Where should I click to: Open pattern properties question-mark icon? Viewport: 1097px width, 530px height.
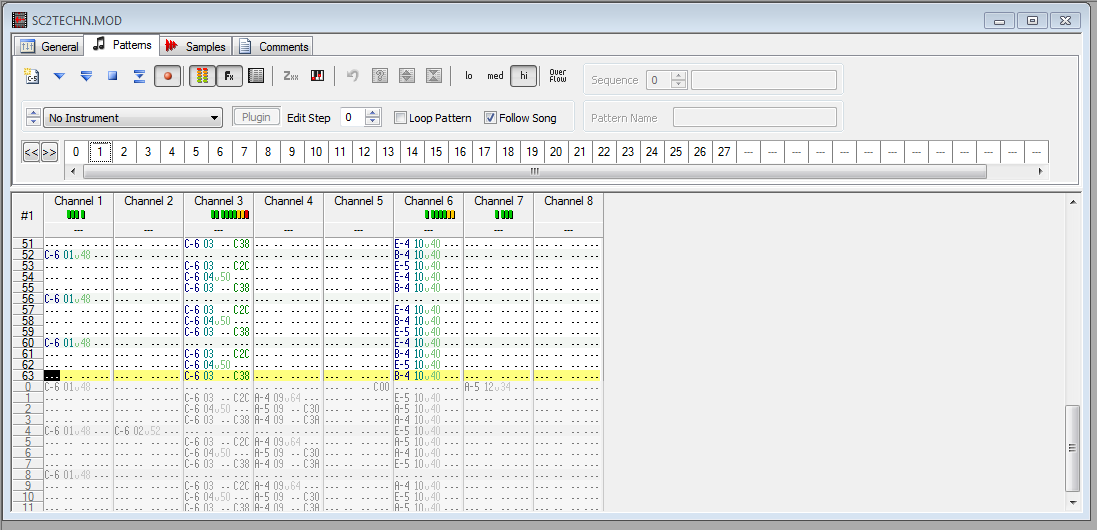[380, 76]
